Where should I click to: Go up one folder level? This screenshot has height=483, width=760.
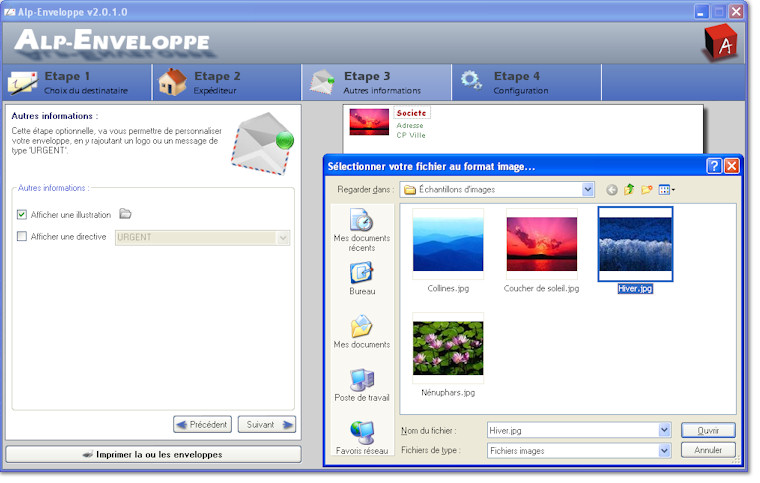tap(629, 189)
